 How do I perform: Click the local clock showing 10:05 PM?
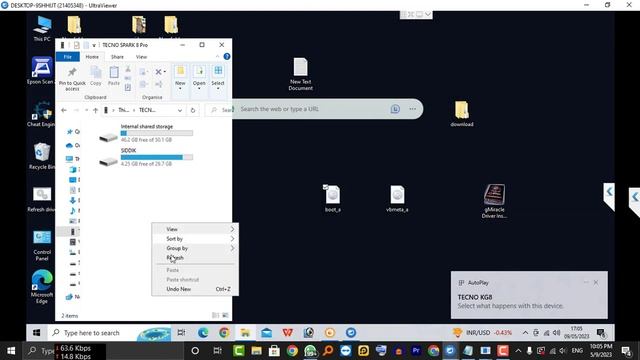(x=601, y=351)
